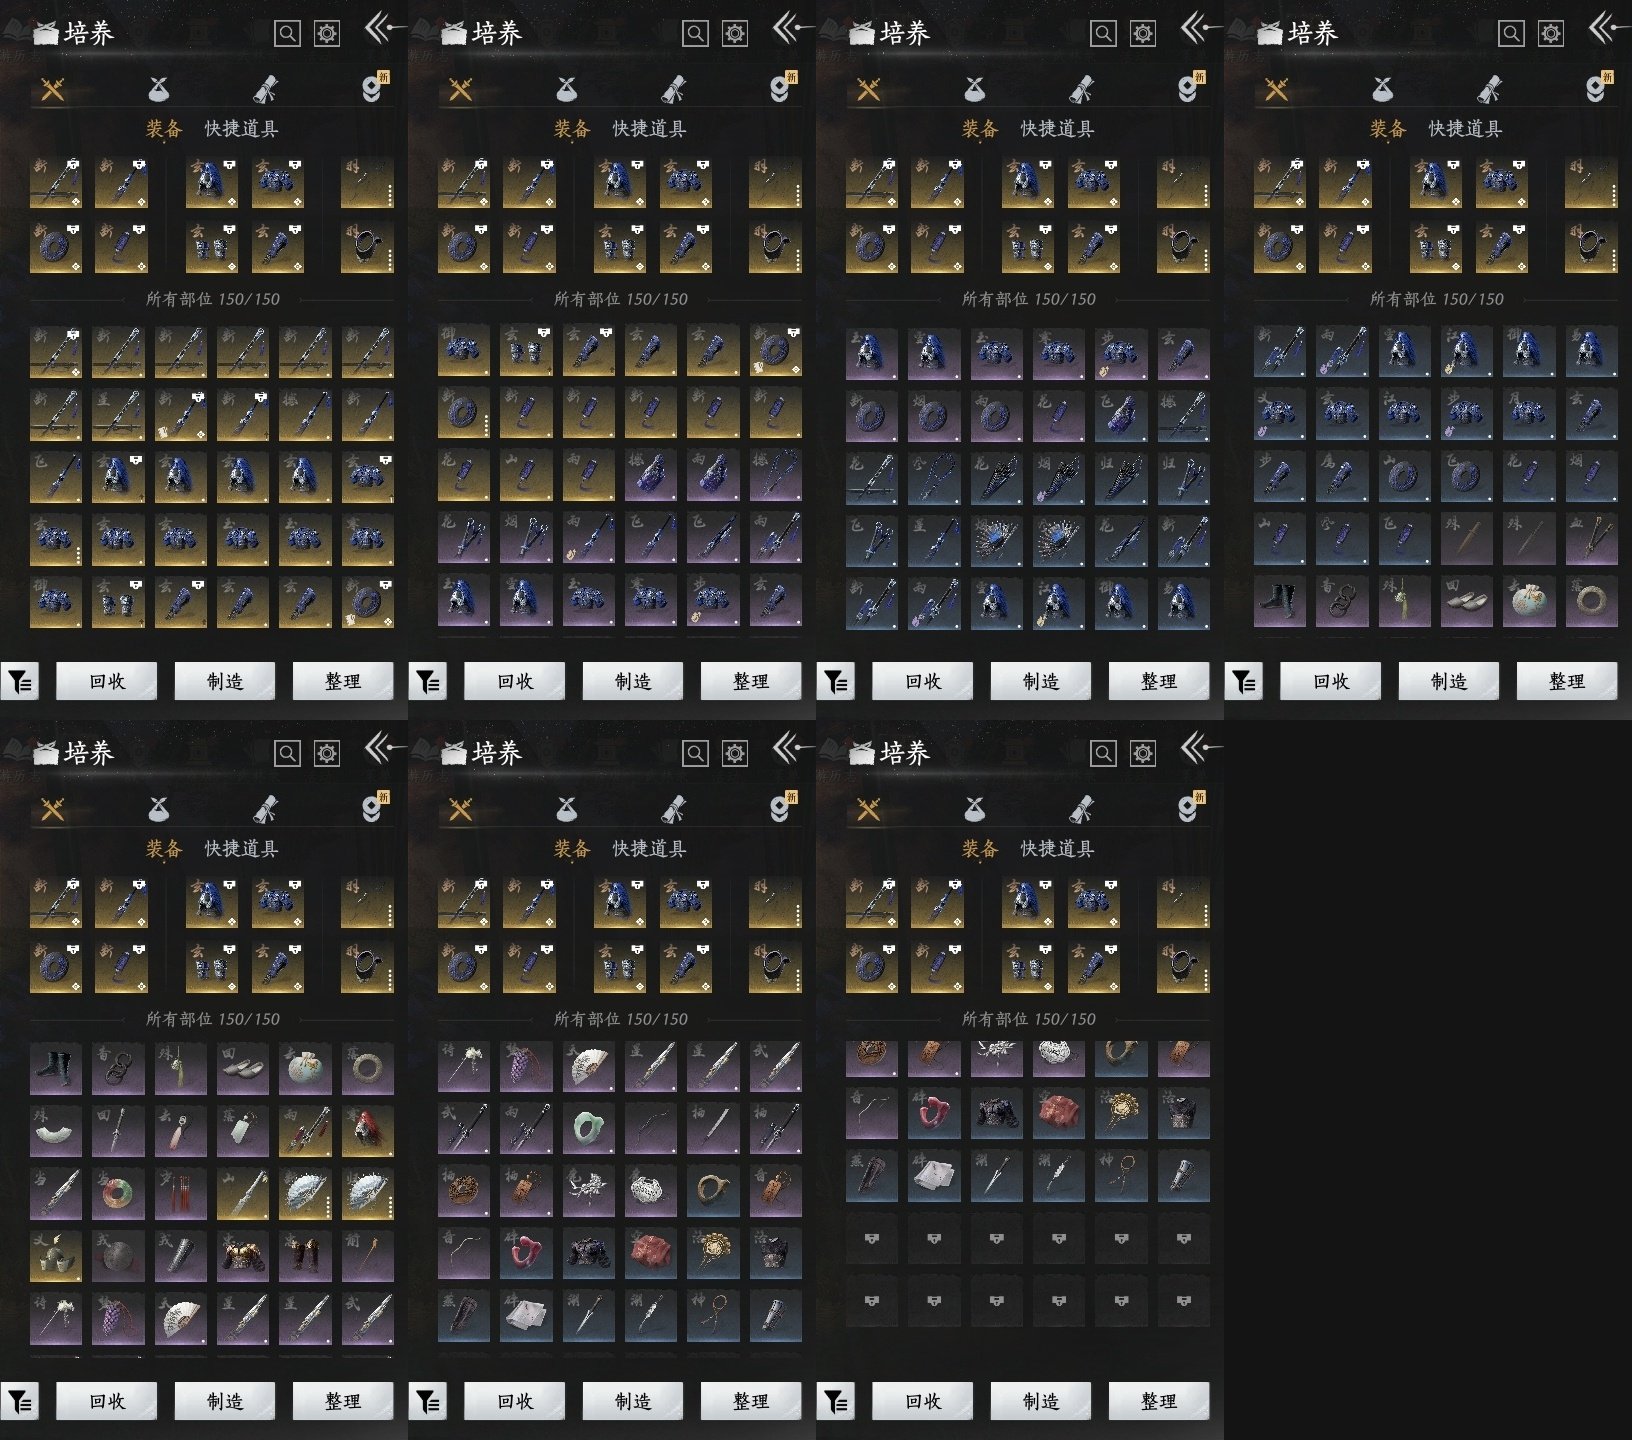1632x1440 pixels.
Task: Open the filter list in the top-left panel
Action: click(20, 682)
